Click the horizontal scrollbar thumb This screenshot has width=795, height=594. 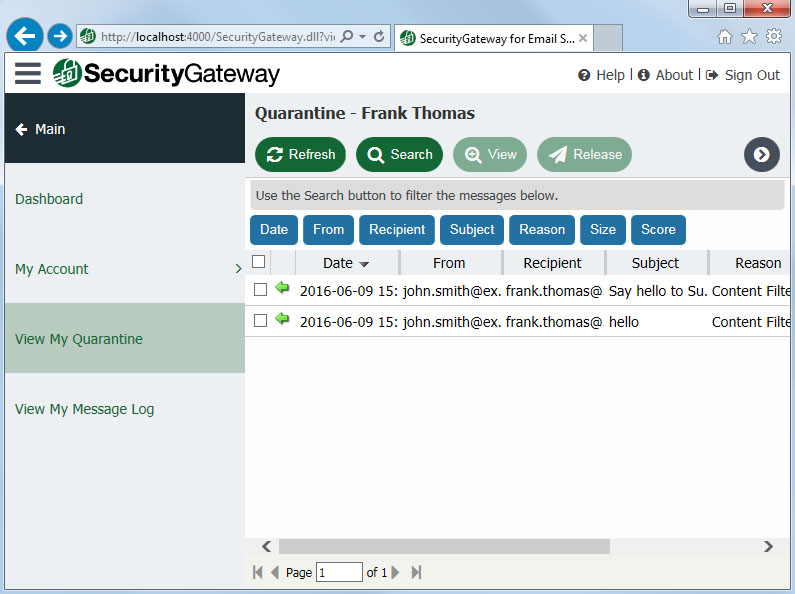point(444,546)
